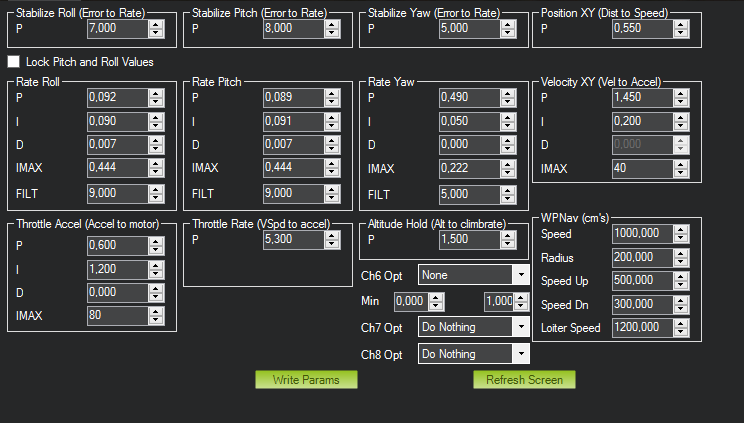
Task: Click the Write Params button
Action: [x=307, y=380]
